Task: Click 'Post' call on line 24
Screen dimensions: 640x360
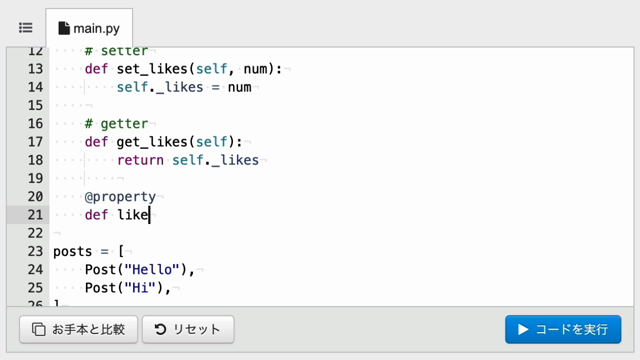Action: click(100, 269)
